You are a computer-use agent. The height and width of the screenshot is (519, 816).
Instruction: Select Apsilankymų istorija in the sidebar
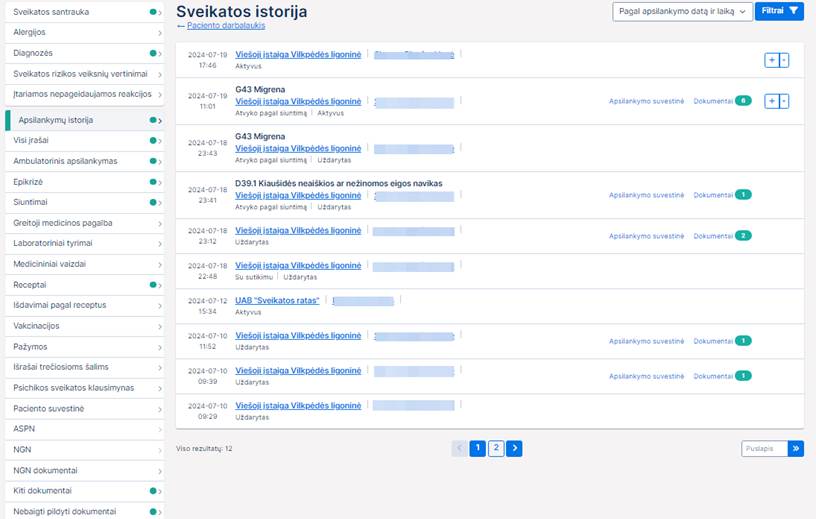tap(84, 120)
